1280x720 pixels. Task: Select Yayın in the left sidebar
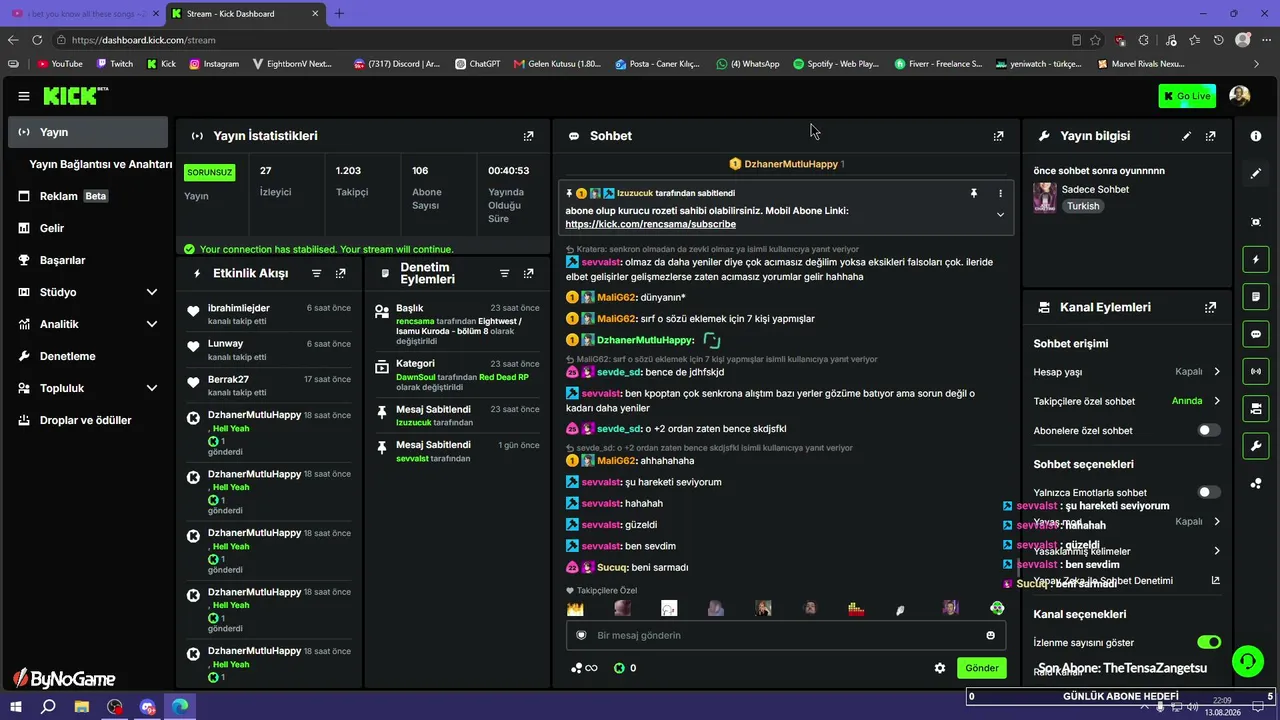click(88, 132)
